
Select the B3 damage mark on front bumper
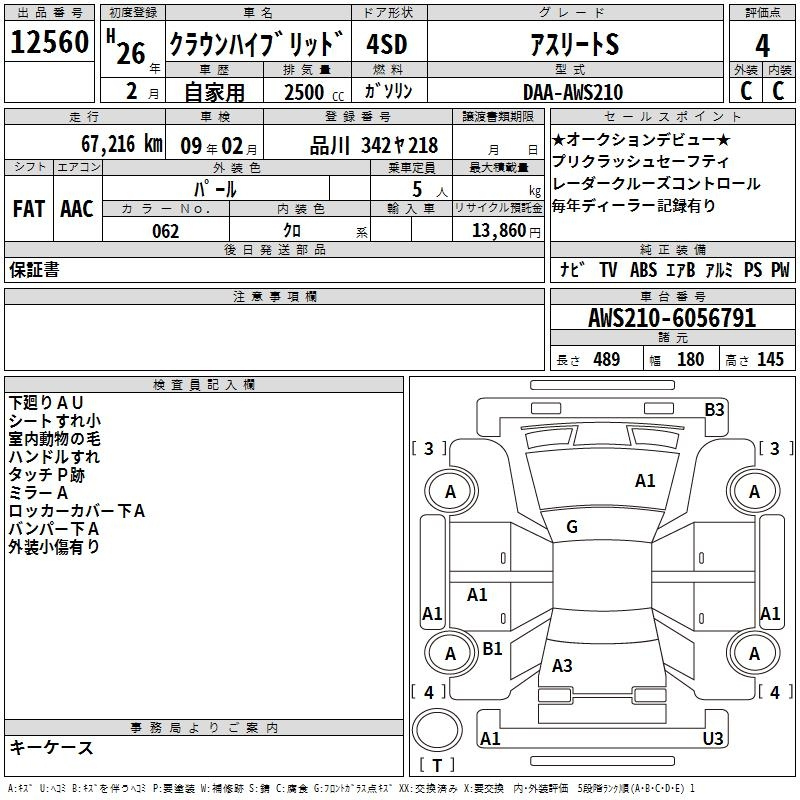(x=714, y=409)
